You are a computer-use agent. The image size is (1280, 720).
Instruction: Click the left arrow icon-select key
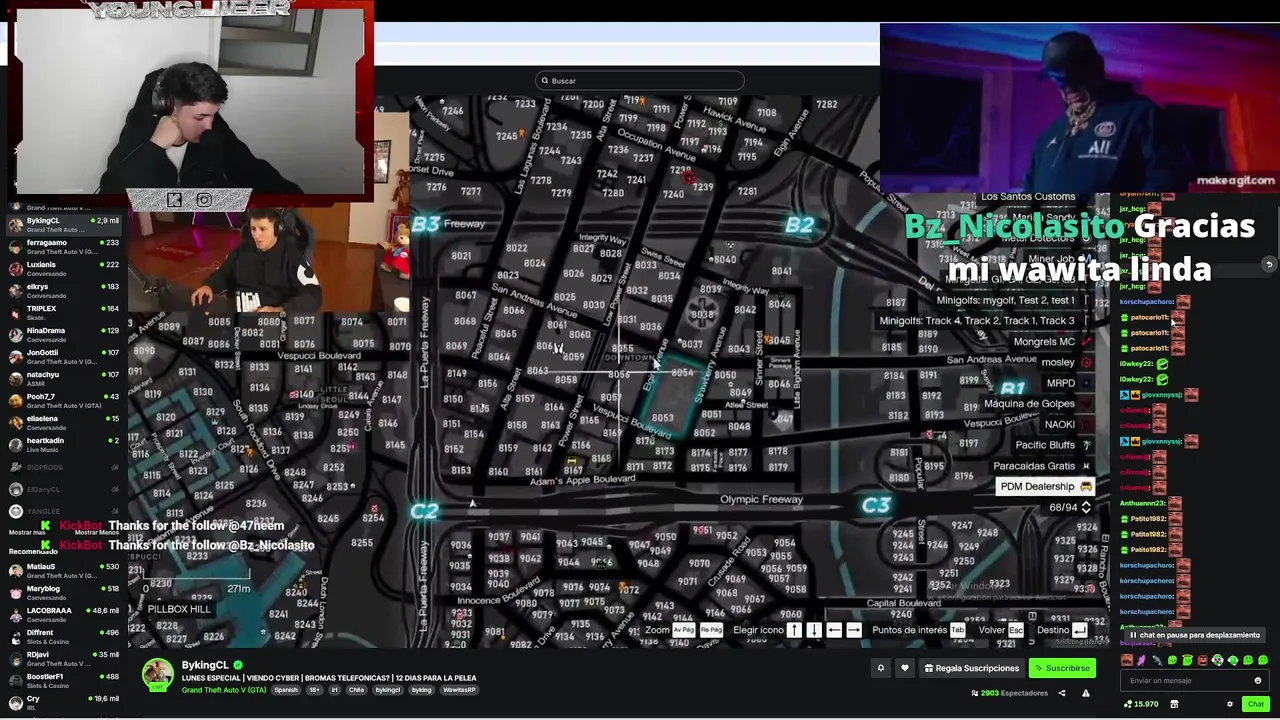[x=834, y=630]
